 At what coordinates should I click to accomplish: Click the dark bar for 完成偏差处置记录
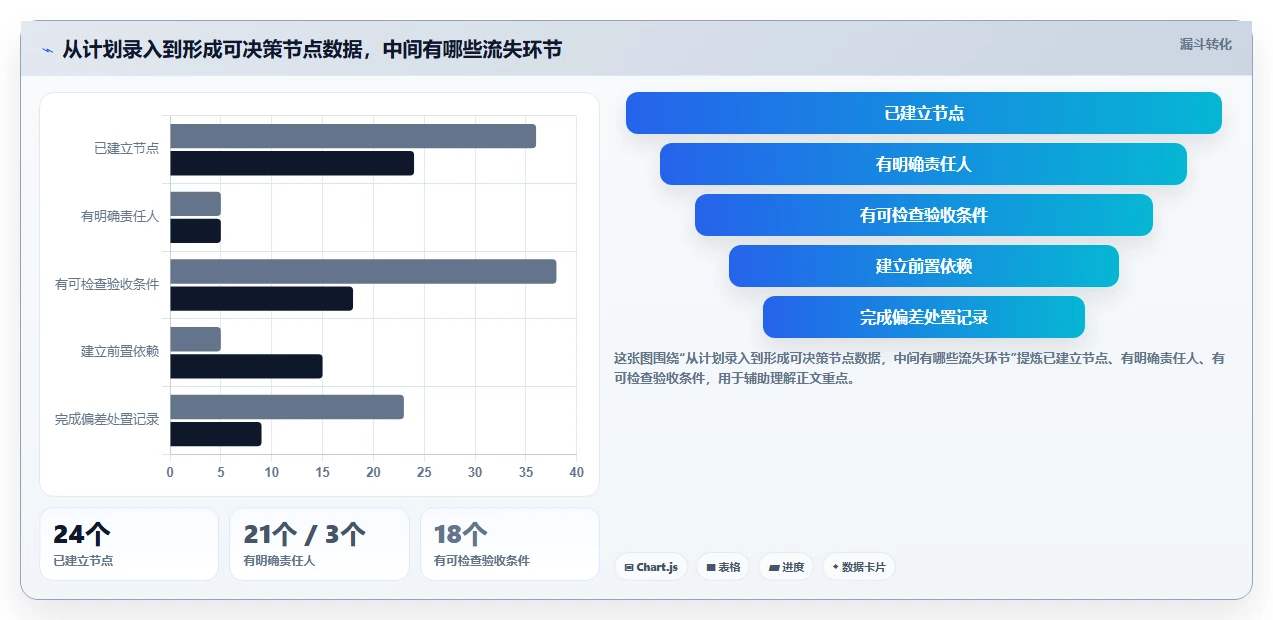[x=216, y=434]
